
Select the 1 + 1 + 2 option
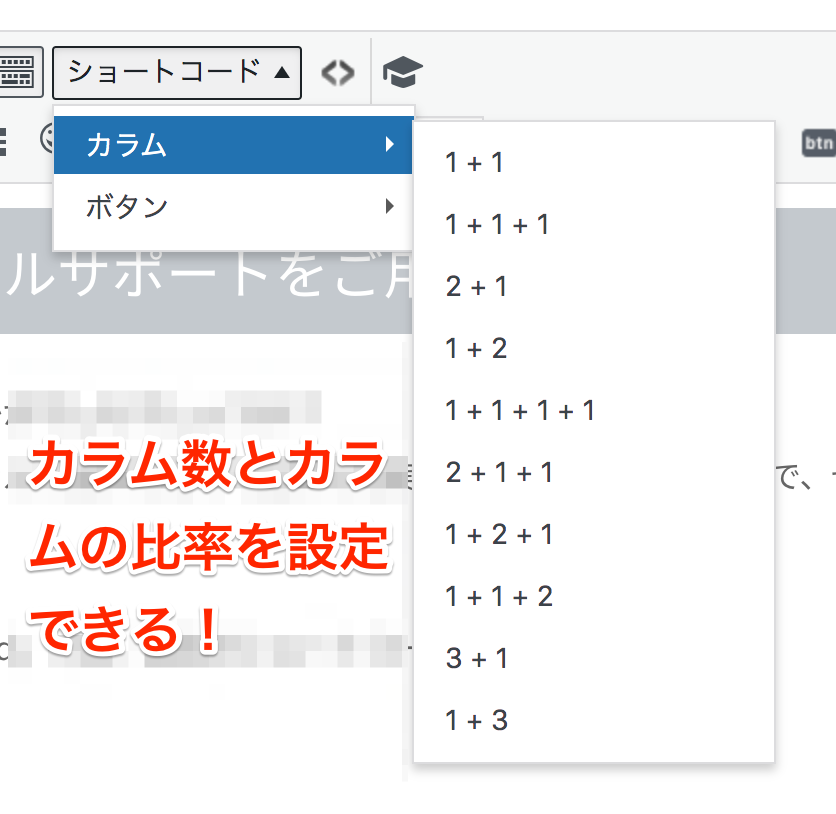[x=500, y=597]
